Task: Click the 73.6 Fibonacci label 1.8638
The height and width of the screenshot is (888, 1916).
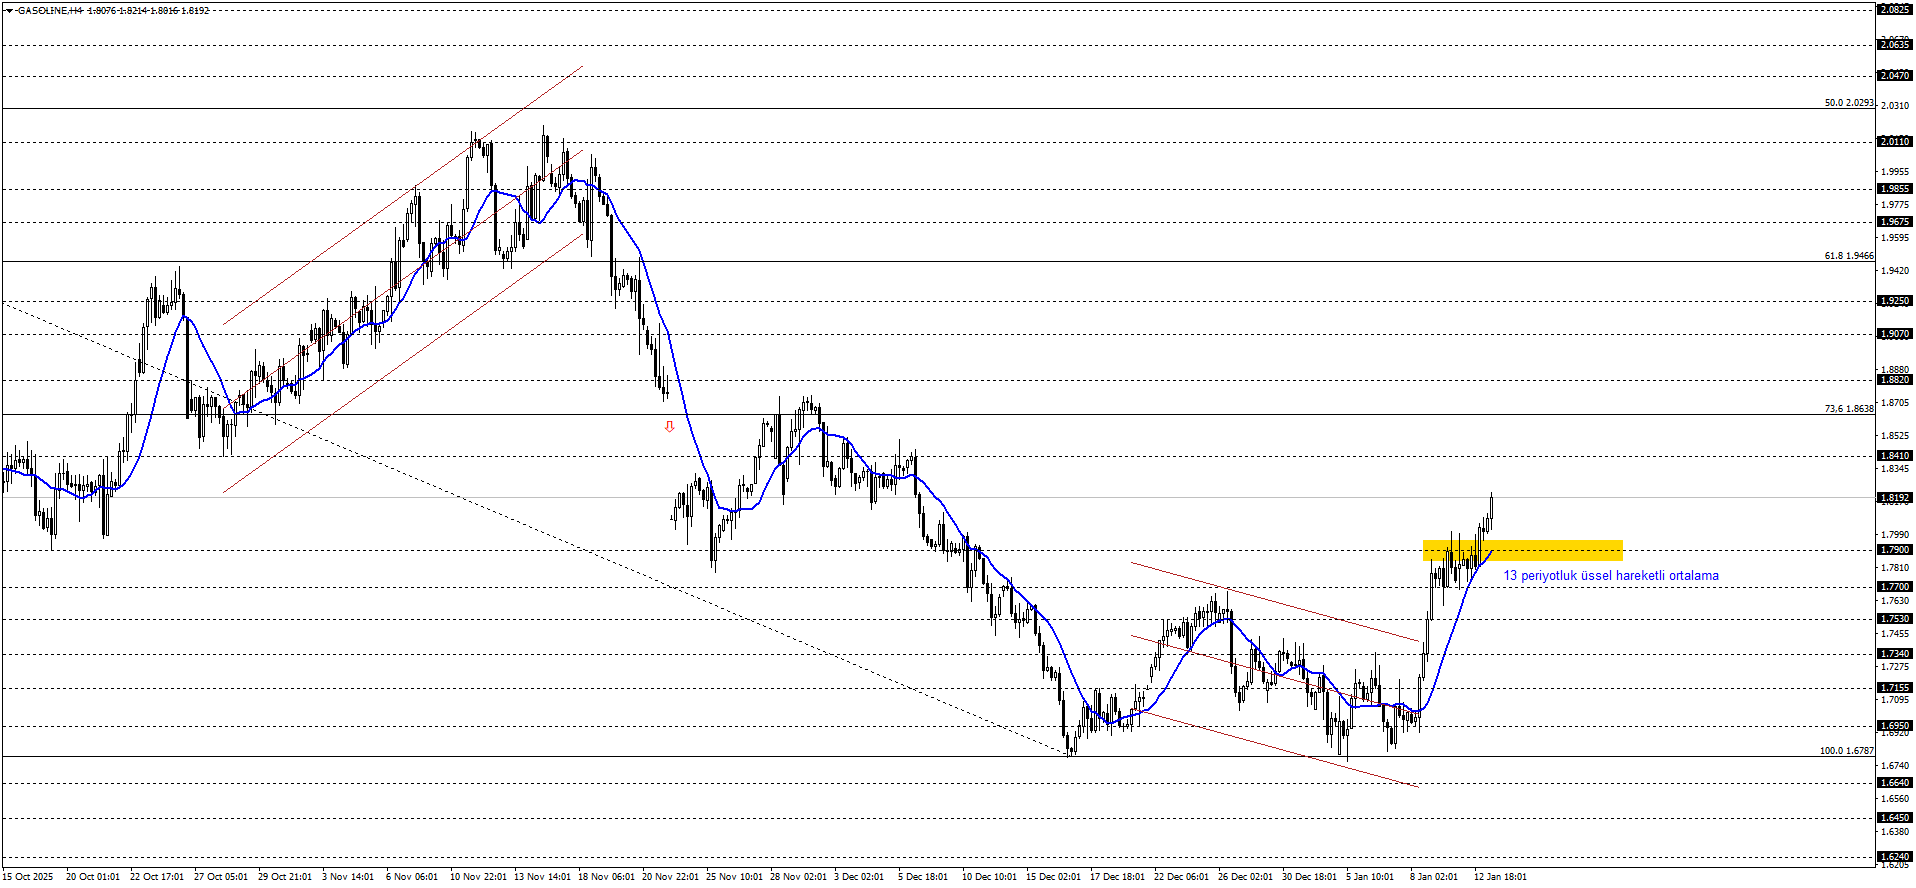Action: 1848,409
